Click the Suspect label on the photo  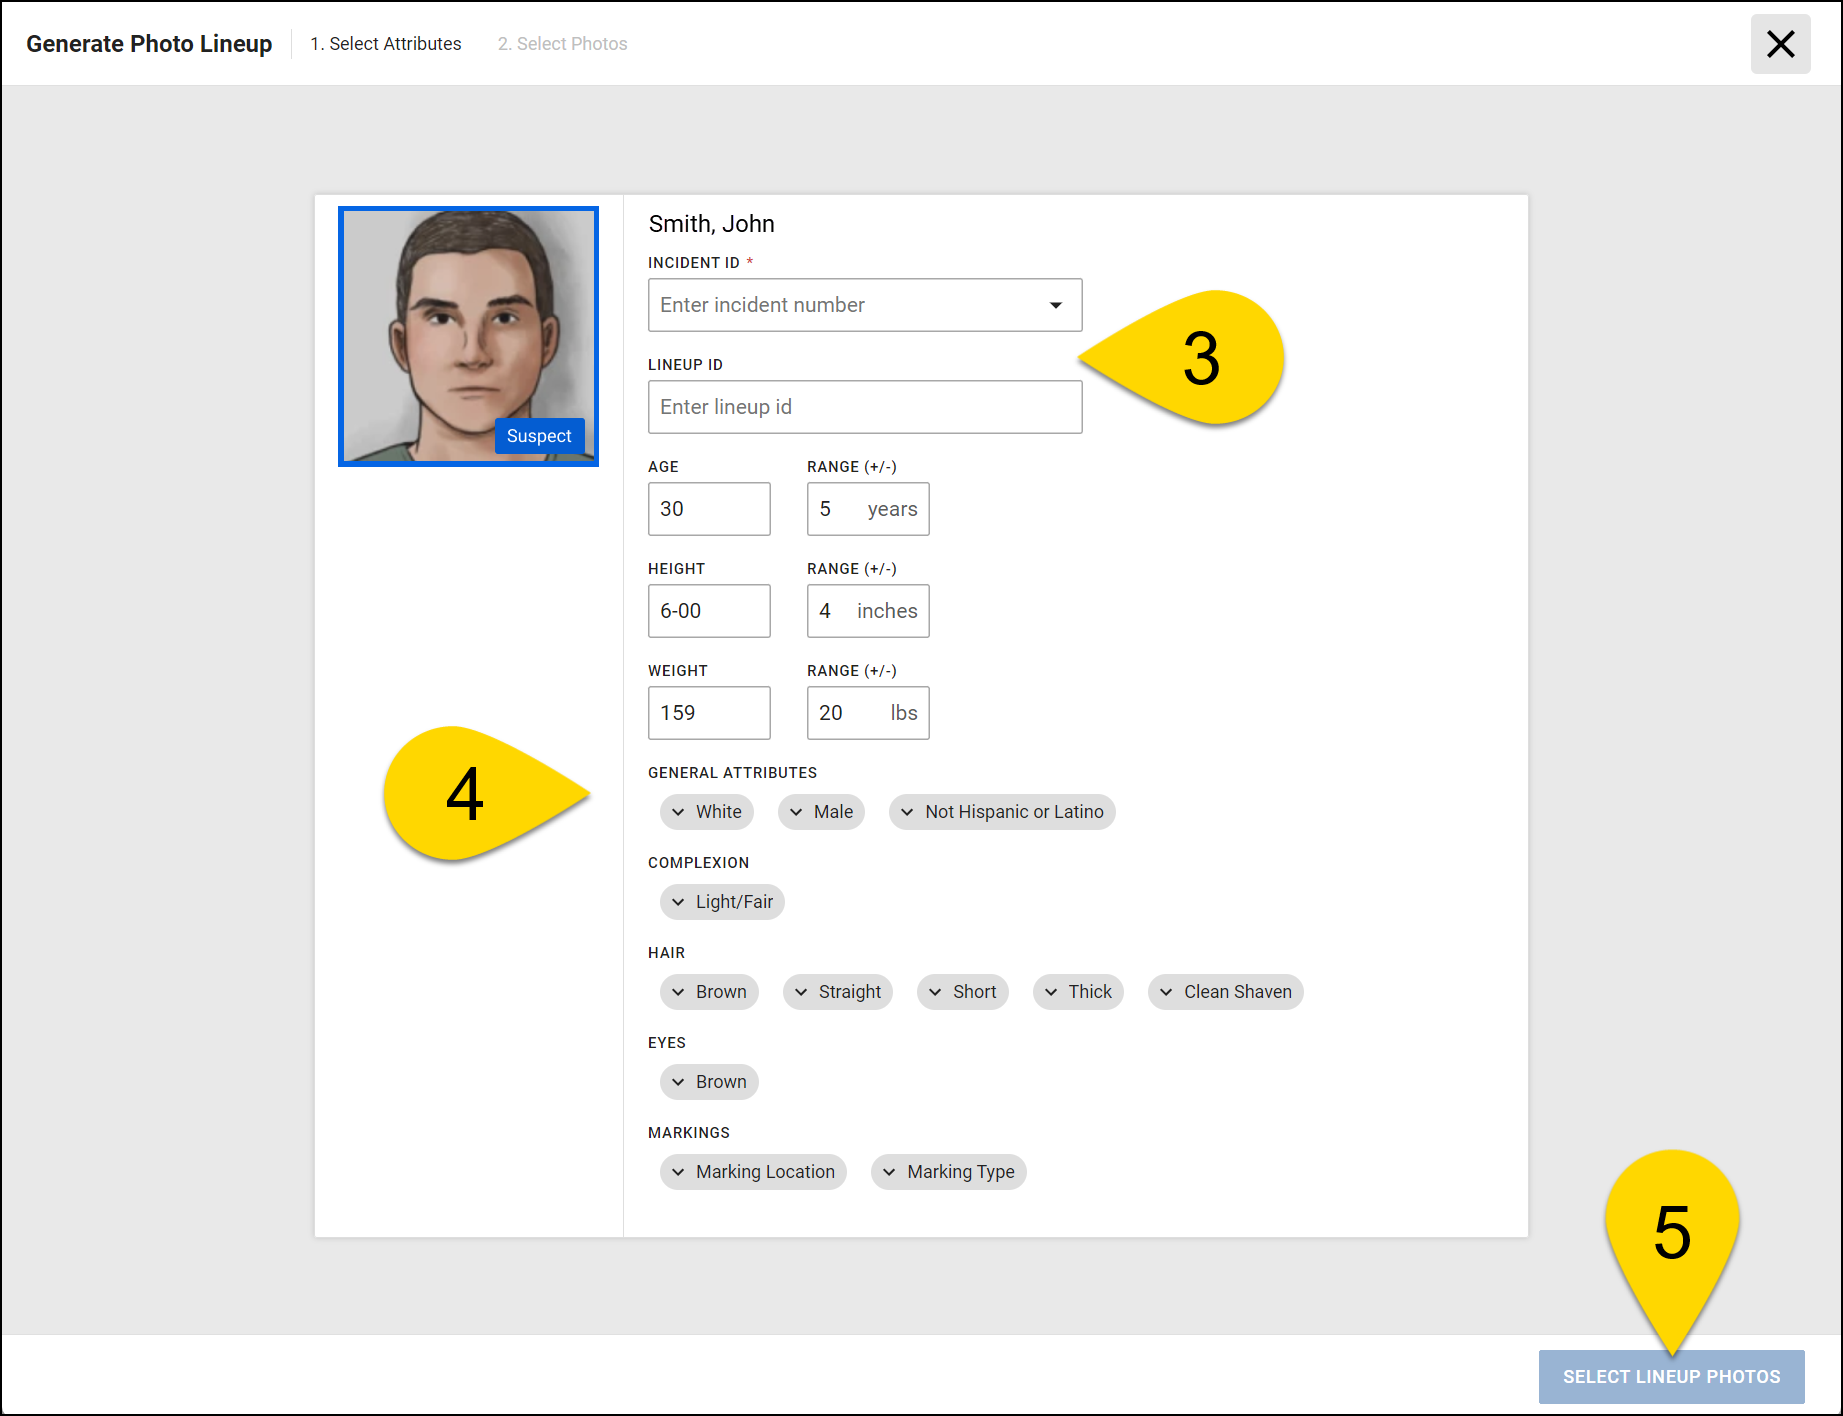(x=538, y=435)
